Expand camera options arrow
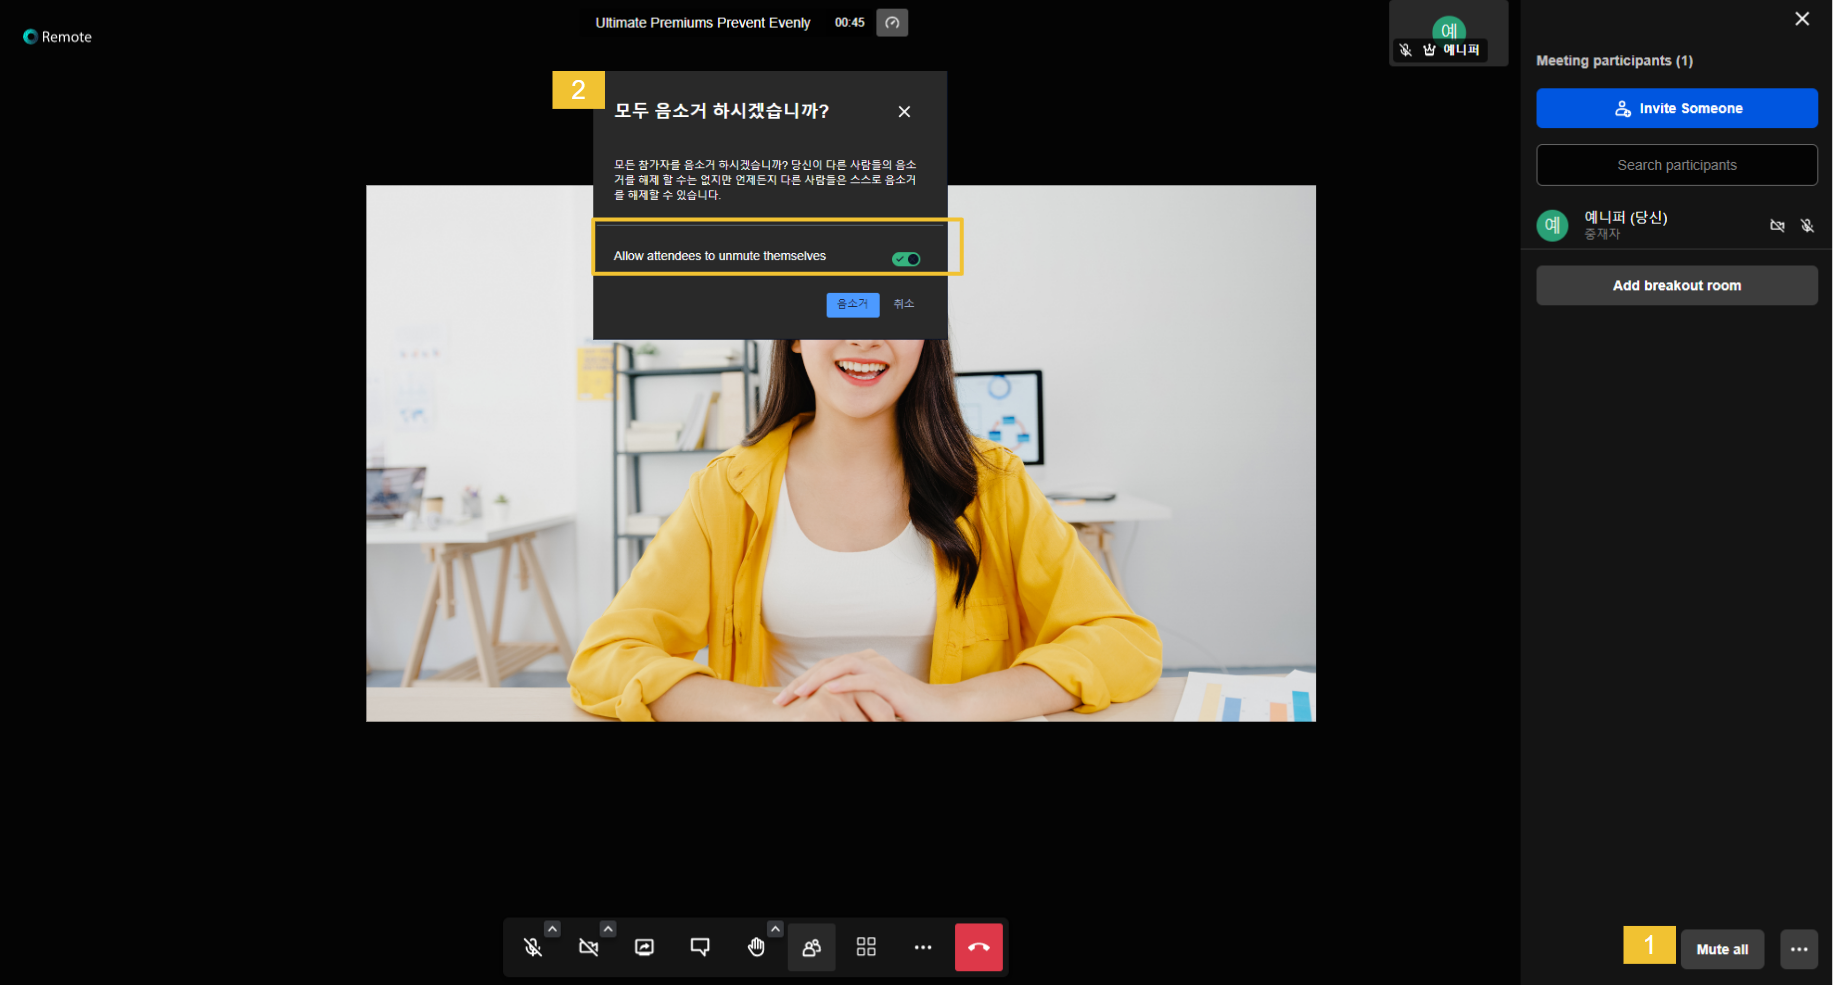The height and width of the screenshot is (985, 1834). 608,929
